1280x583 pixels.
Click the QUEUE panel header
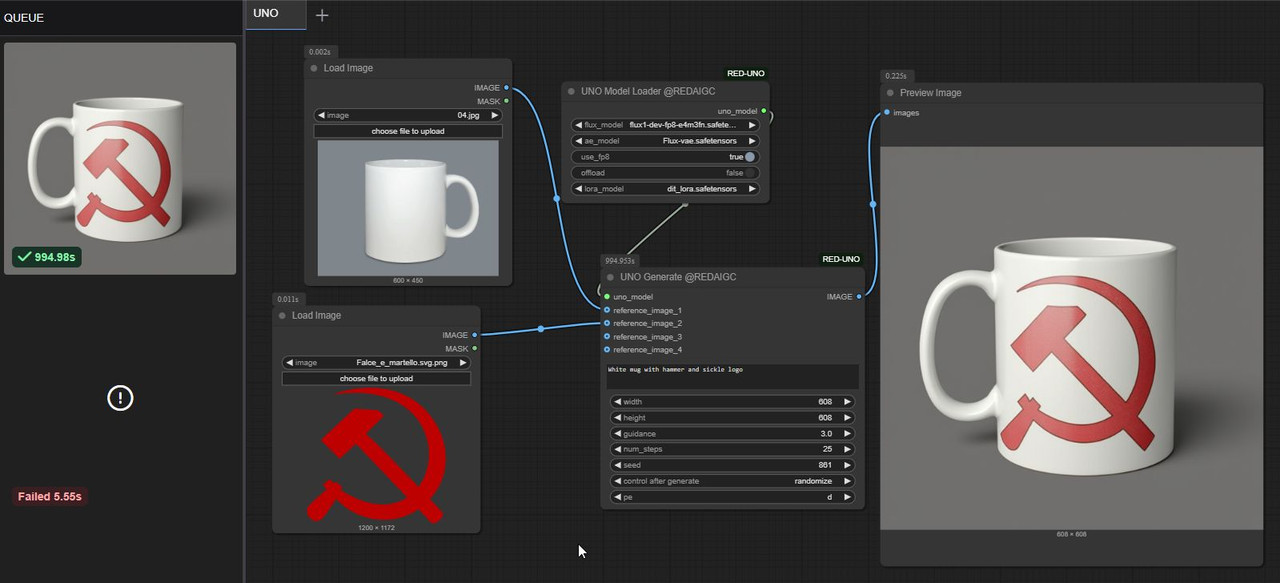point(24,18)
